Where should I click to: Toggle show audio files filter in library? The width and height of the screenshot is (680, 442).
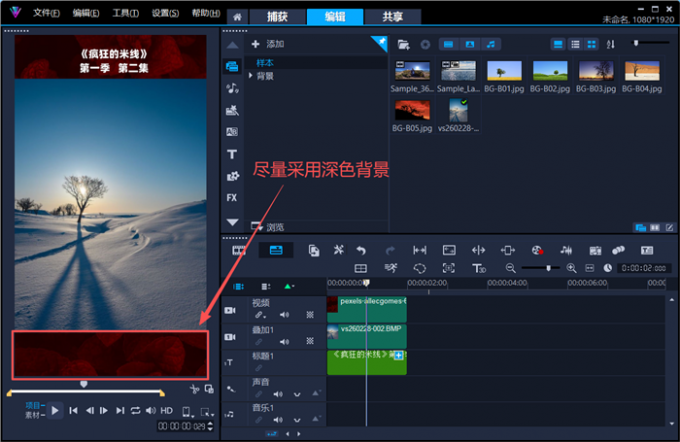click(491, 44)
